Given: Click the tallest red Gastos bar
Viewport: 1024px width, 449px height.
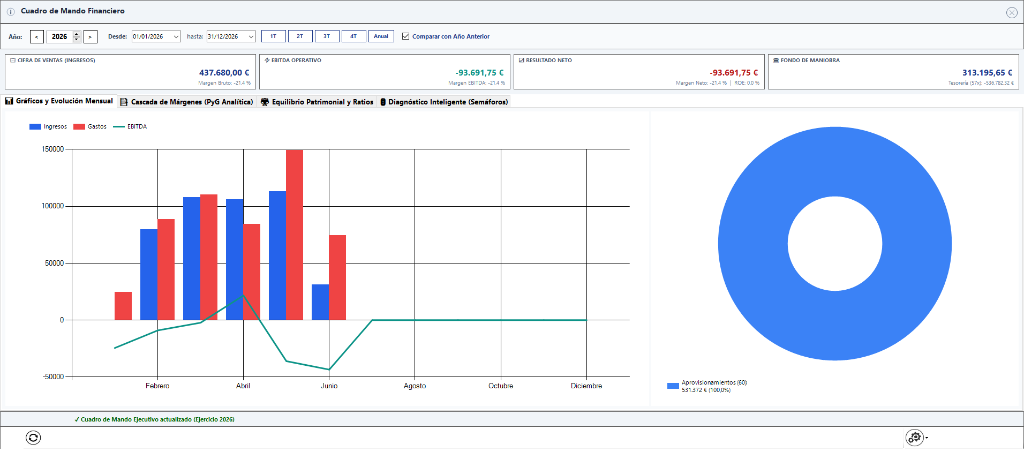Looking at the screenshot, I should pyautogui.click(x=295, y=235).
